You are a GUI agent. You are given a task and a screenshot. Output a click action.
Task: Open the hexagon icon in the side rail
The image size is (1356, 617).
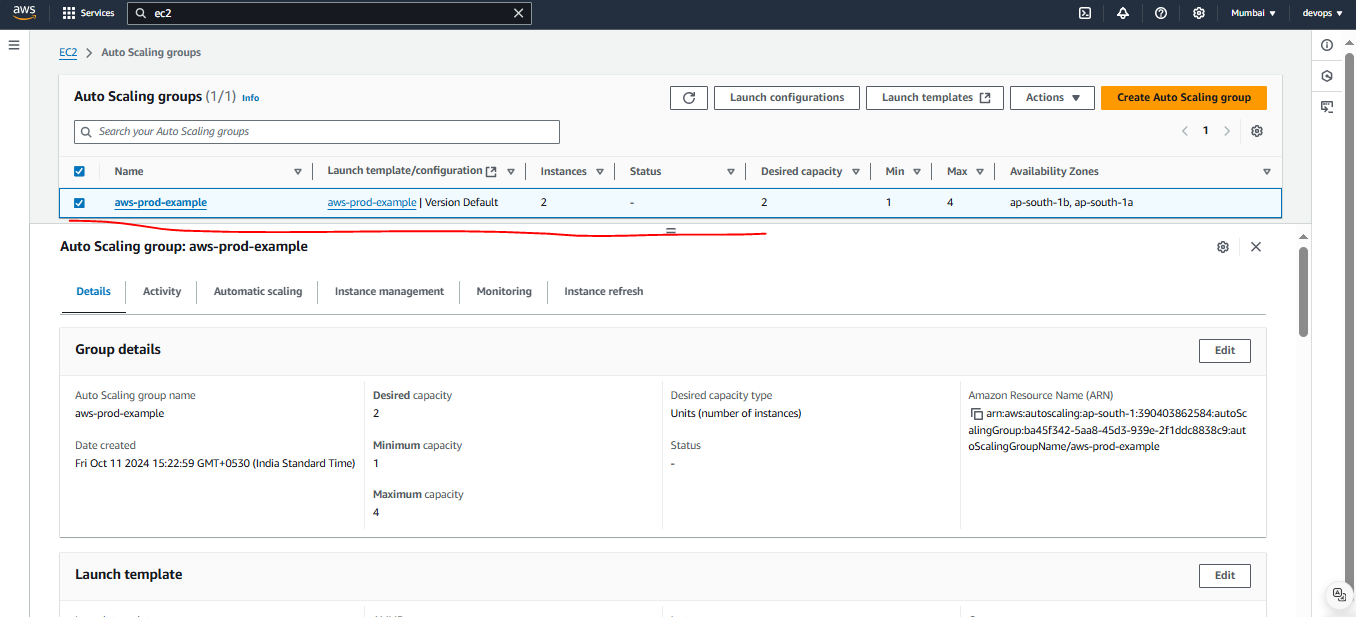click(1327, 76)
